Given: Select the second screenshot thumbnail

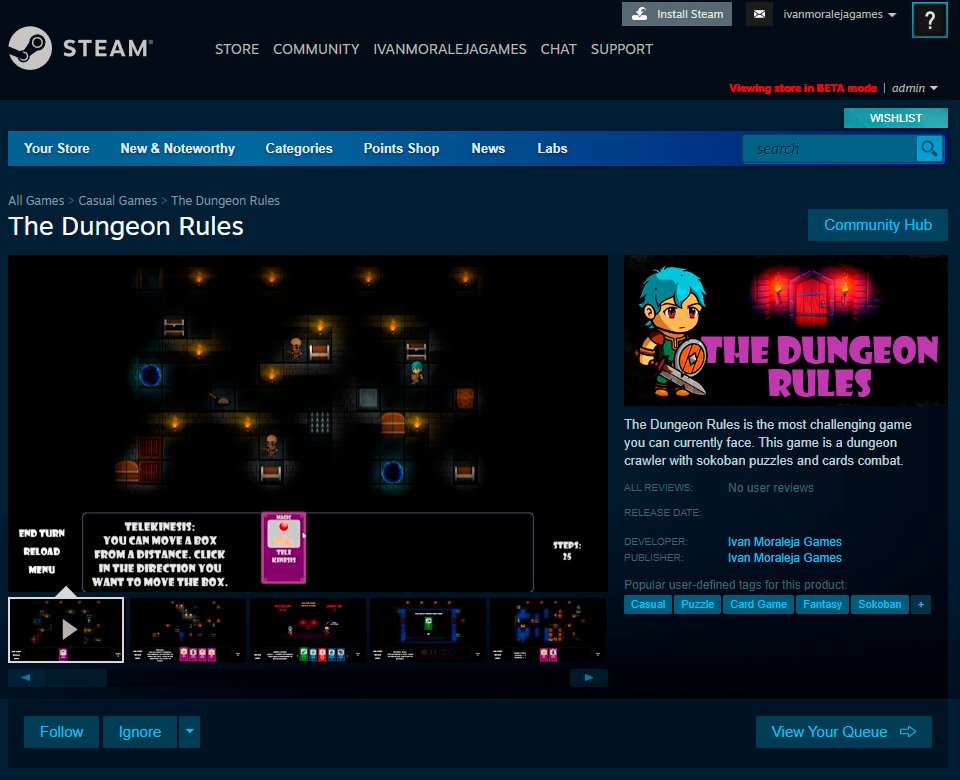Looking at the screenshot, I should pyautogui.click(x=187, y=630).
